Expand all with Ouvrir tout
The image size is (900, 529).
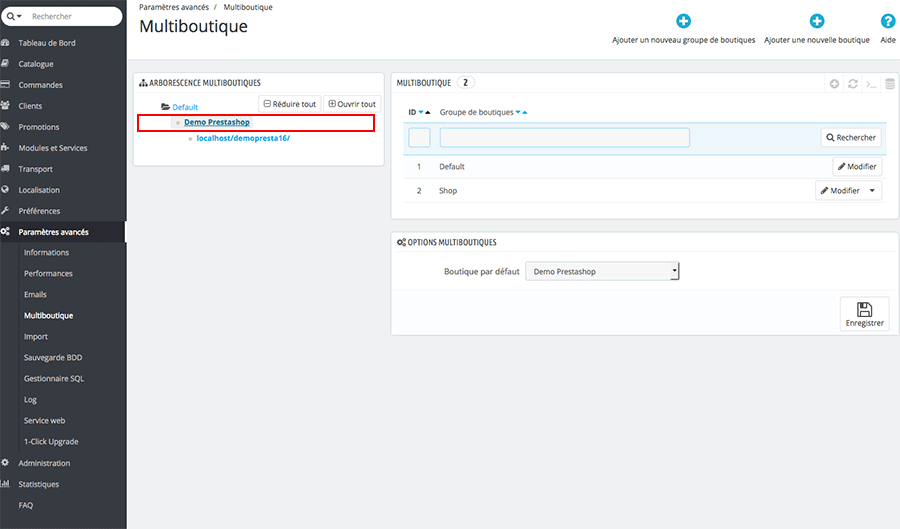pyautogui.click(x=352, y=104)
